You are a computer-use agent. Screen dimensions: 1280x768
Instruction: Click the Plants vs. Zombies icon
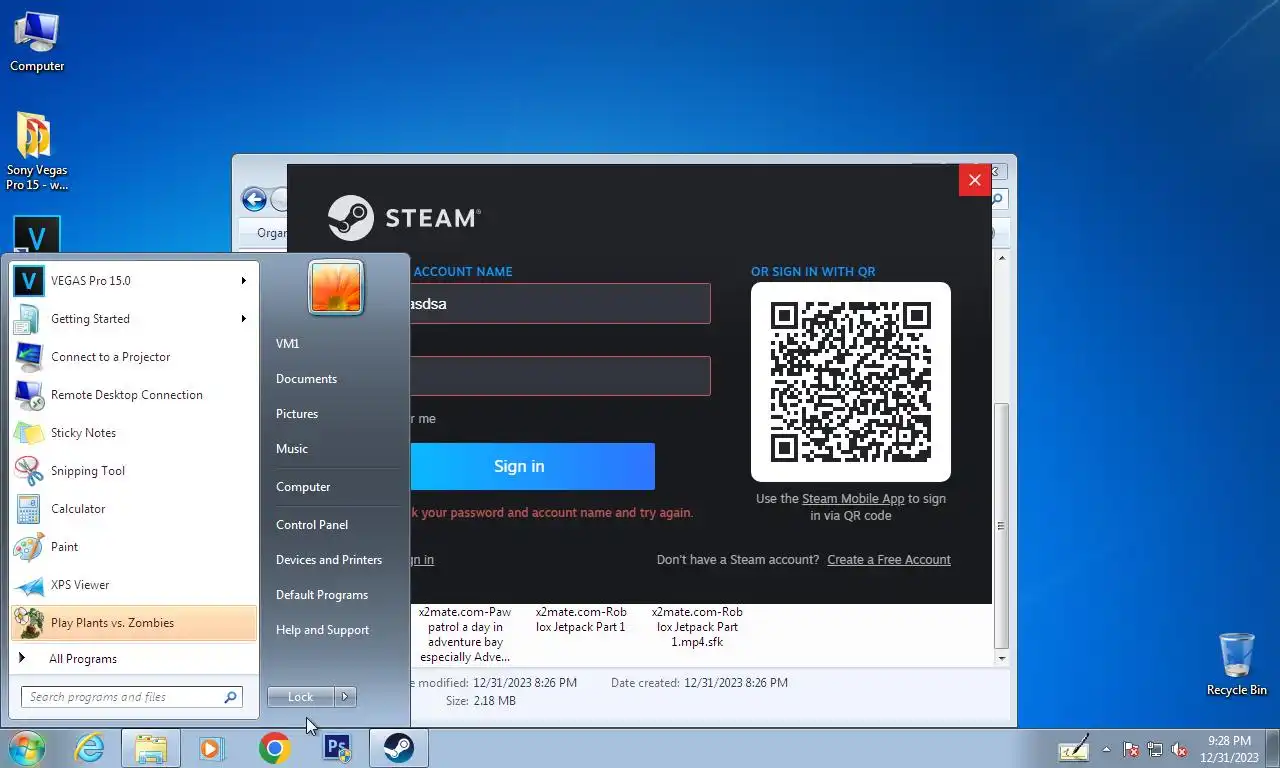tap(28, 623)
